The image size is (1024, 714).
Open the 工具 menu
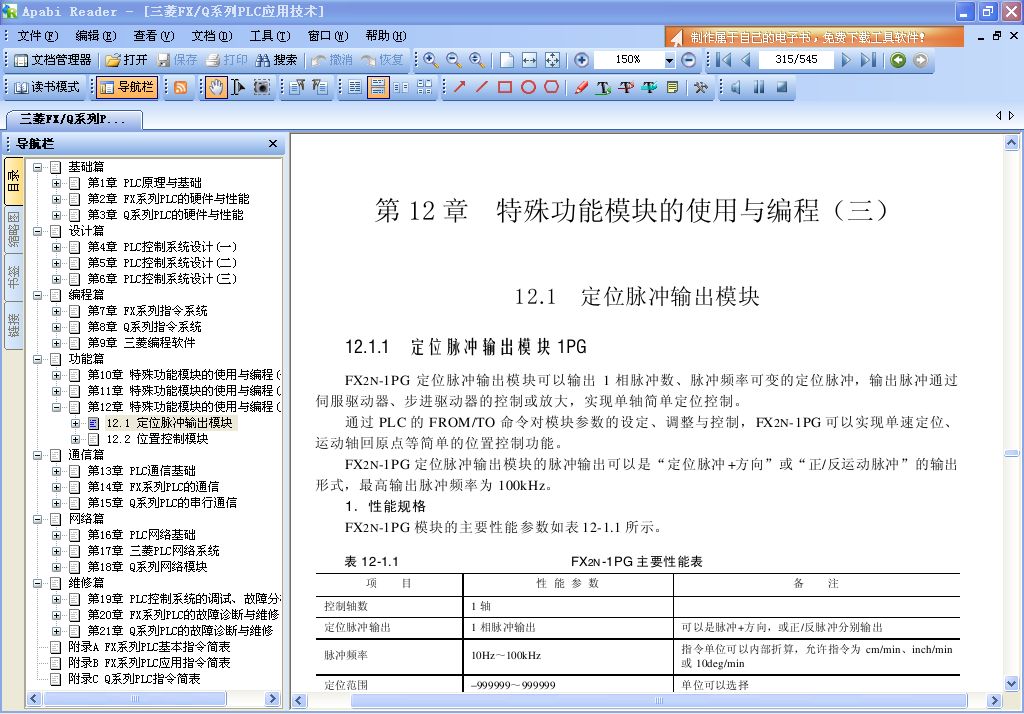(268, 36)
